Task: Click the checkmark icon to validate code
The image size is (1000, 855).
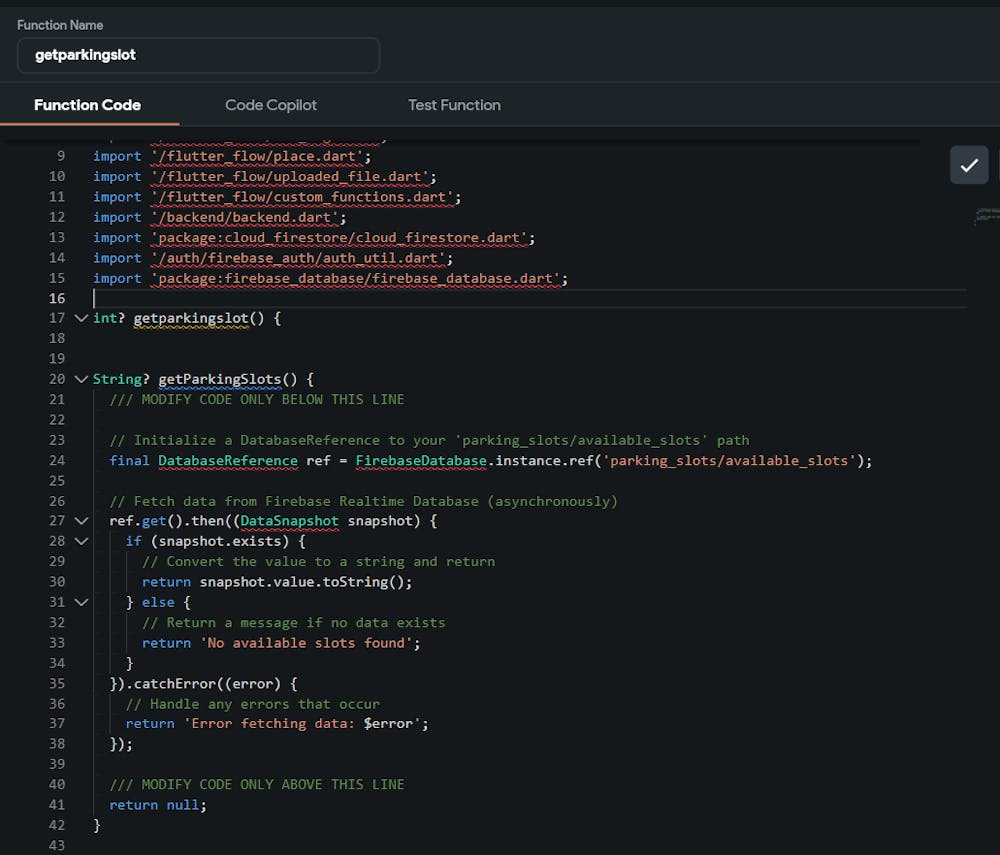Action: [x=968, y=165]
